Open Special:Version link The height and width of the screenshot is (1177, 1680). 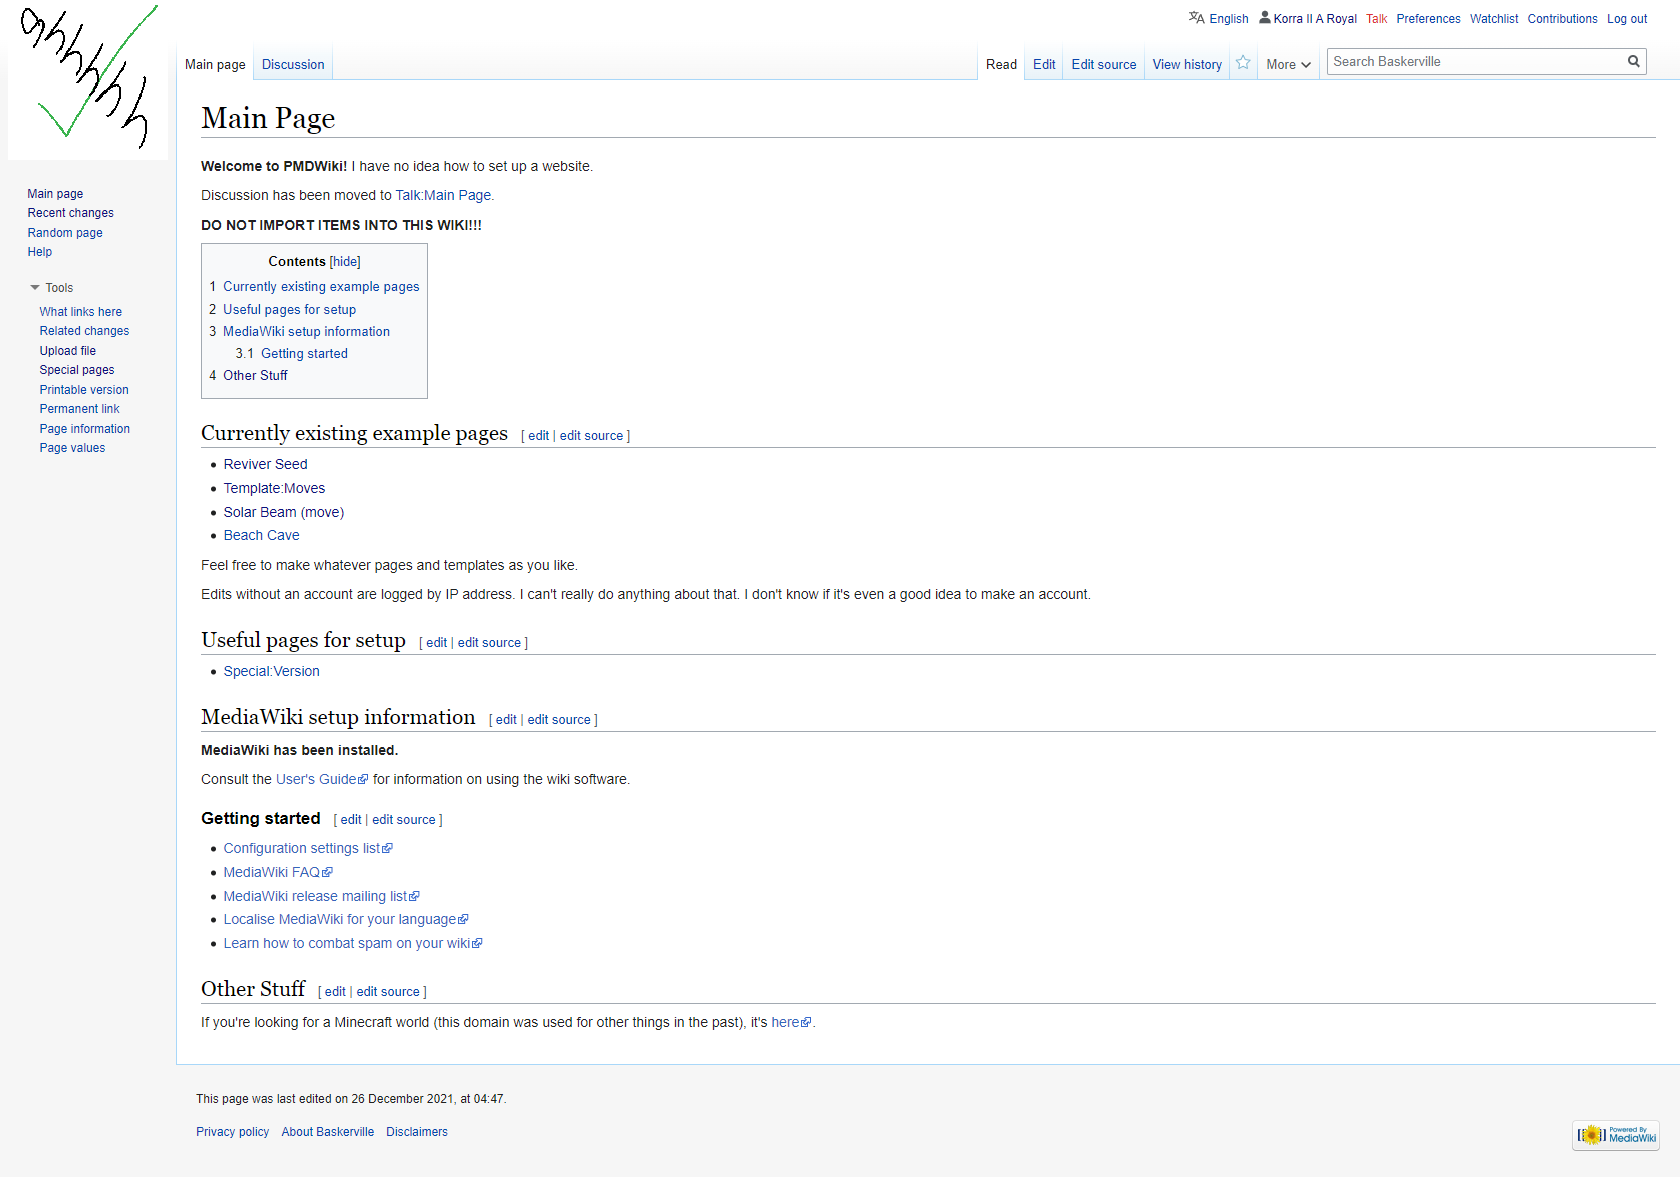pos(271,672)
